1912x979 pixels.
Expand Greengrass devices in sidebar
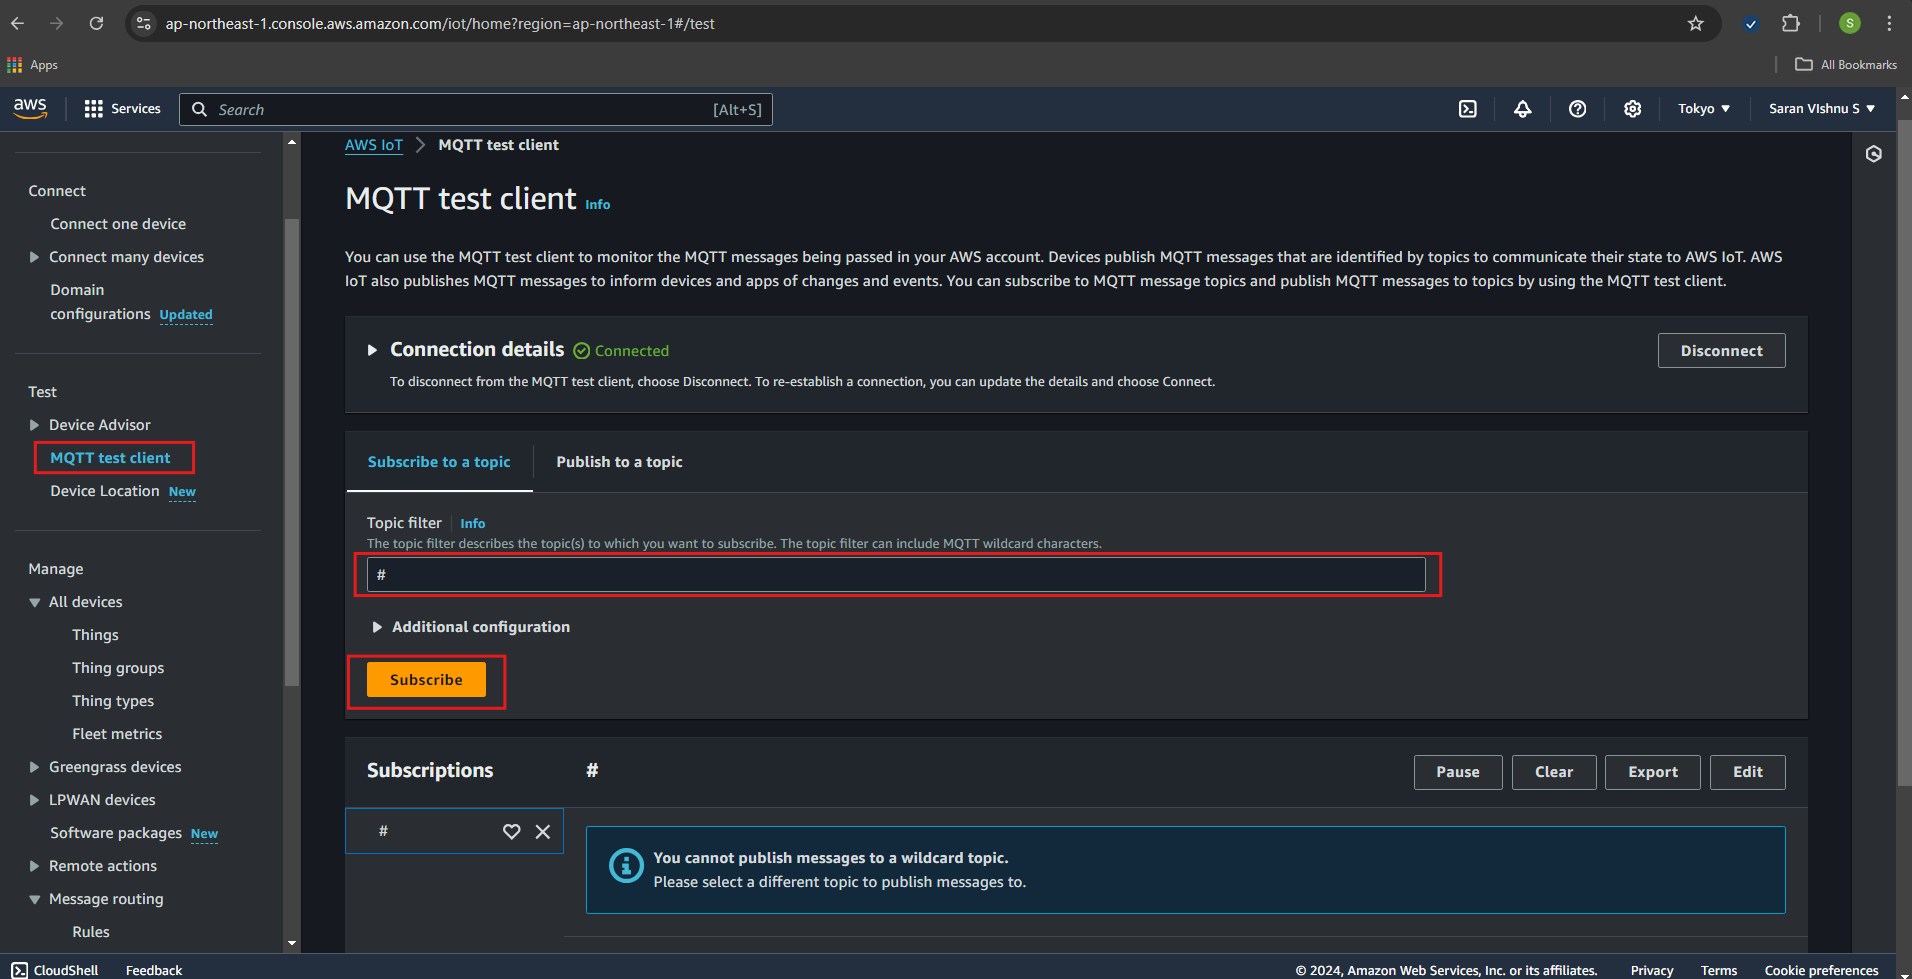point(35,767)
